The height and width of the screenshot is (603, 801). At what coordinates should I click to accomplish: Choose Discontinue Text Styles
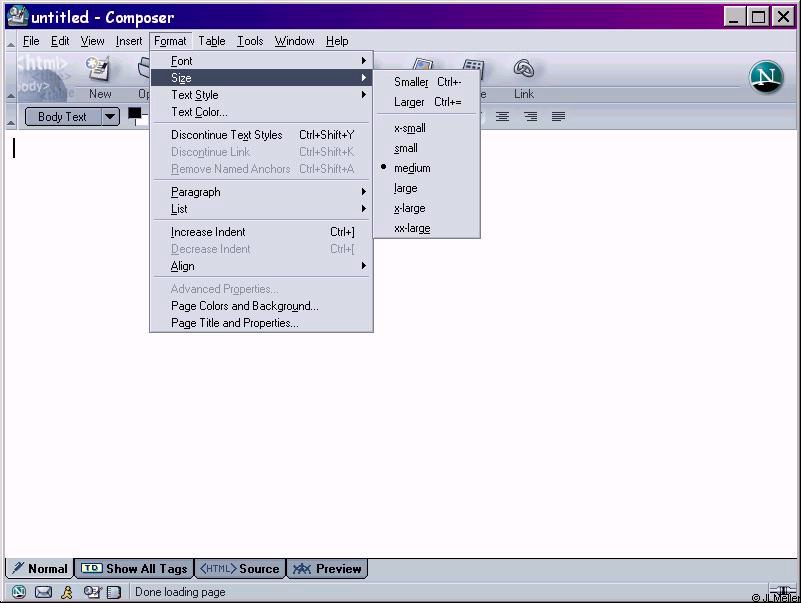(x=261, y=134)
